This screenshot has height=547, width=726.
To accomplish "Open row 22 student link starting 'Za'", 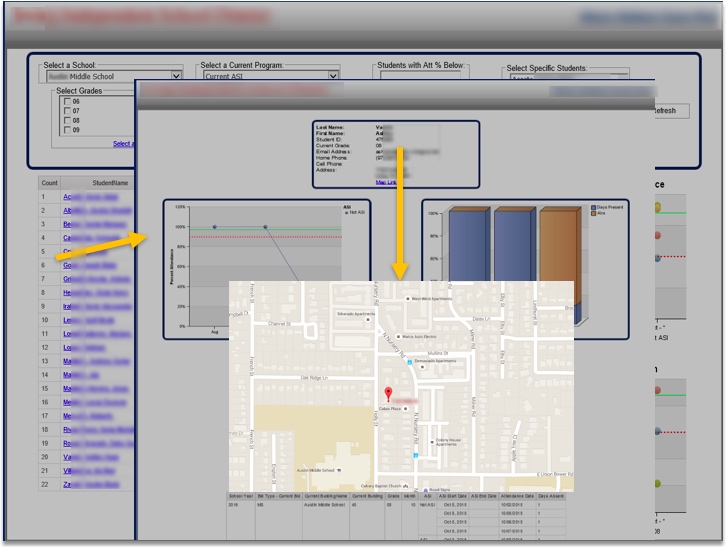I will [91, 484].
